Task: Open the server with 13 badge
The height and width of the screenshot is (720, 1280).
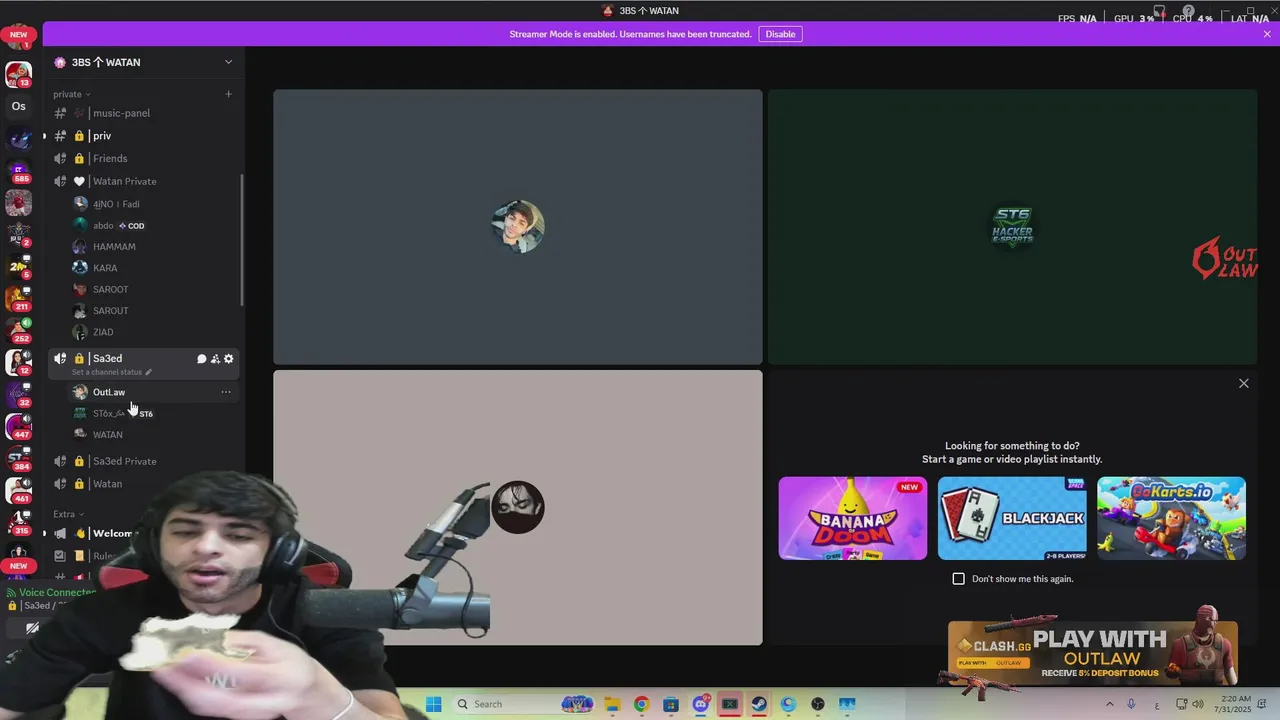Action: click(x=18, y=75)
